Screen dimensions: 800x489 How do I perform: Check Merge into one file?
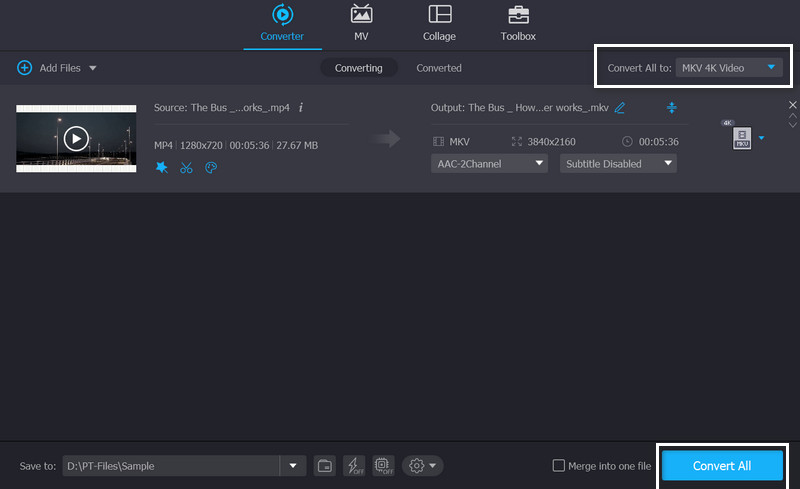coord(559,466)
